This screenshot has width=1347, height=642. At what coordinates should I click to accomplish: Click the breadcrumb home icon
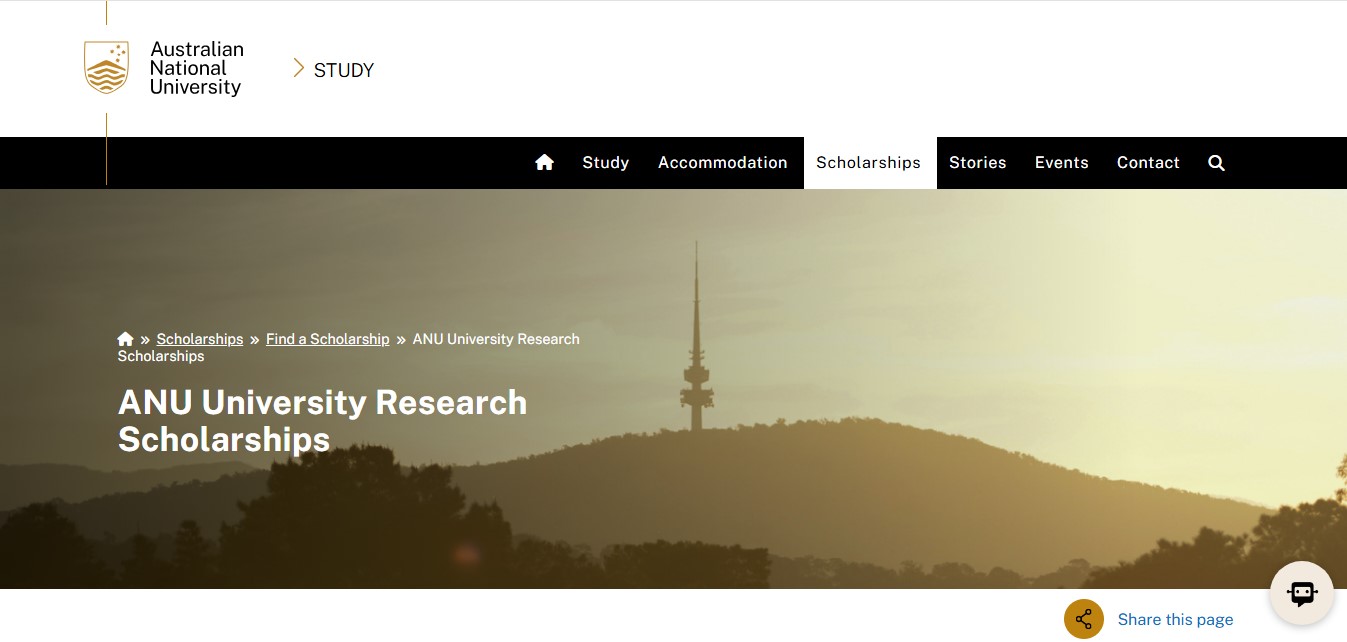[x=125, y=339]
